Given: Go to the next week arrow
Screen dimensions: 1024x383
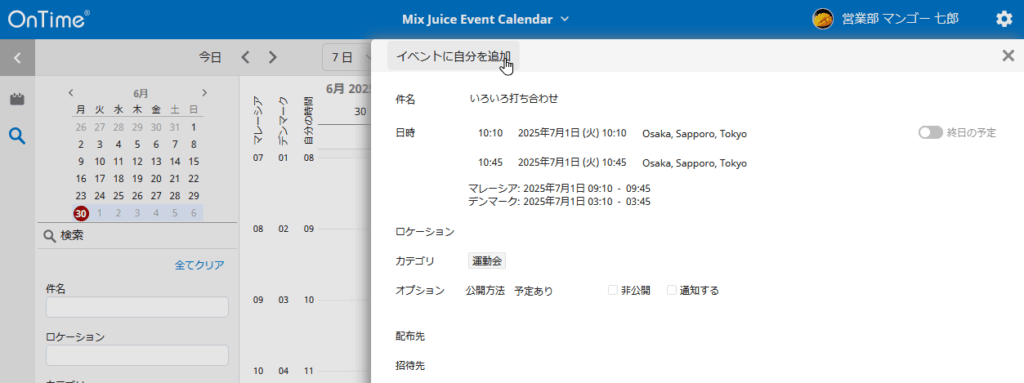Looking at the screenshot, I should 273,58.
